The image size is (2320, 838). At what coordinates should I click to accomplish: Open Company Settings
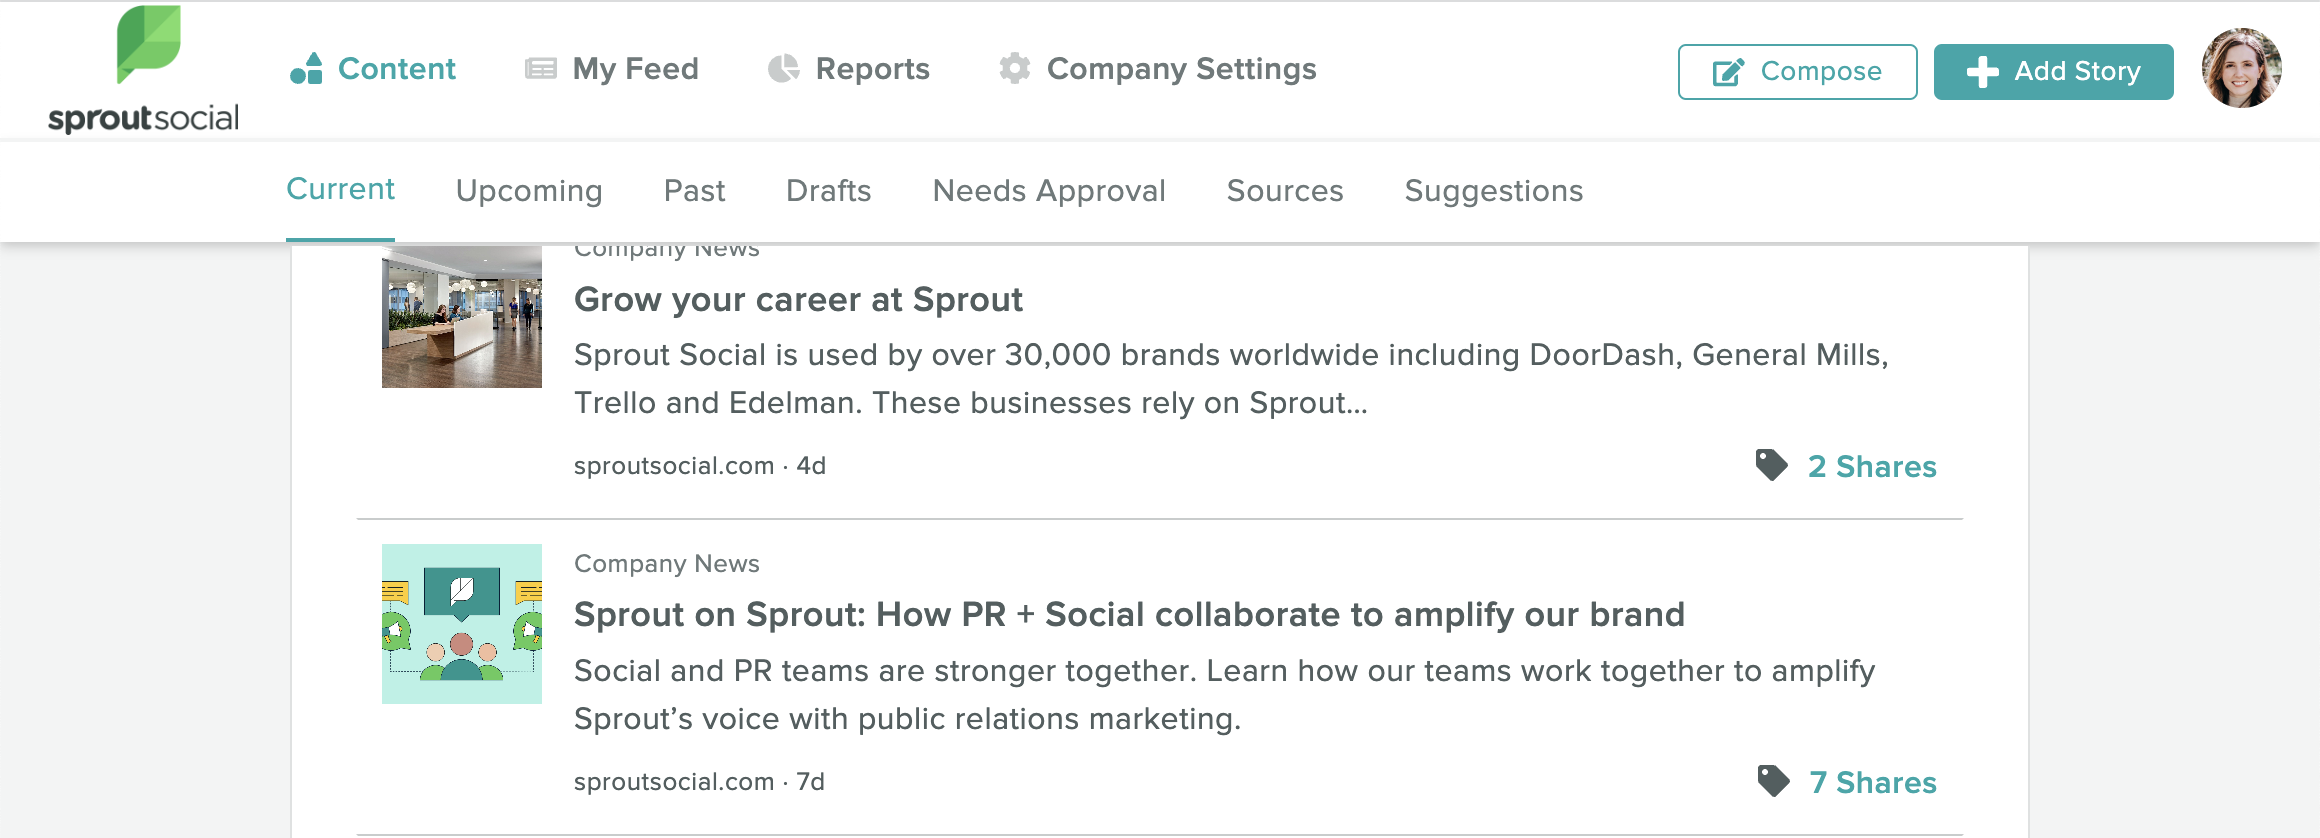[x=1158, y=69]
